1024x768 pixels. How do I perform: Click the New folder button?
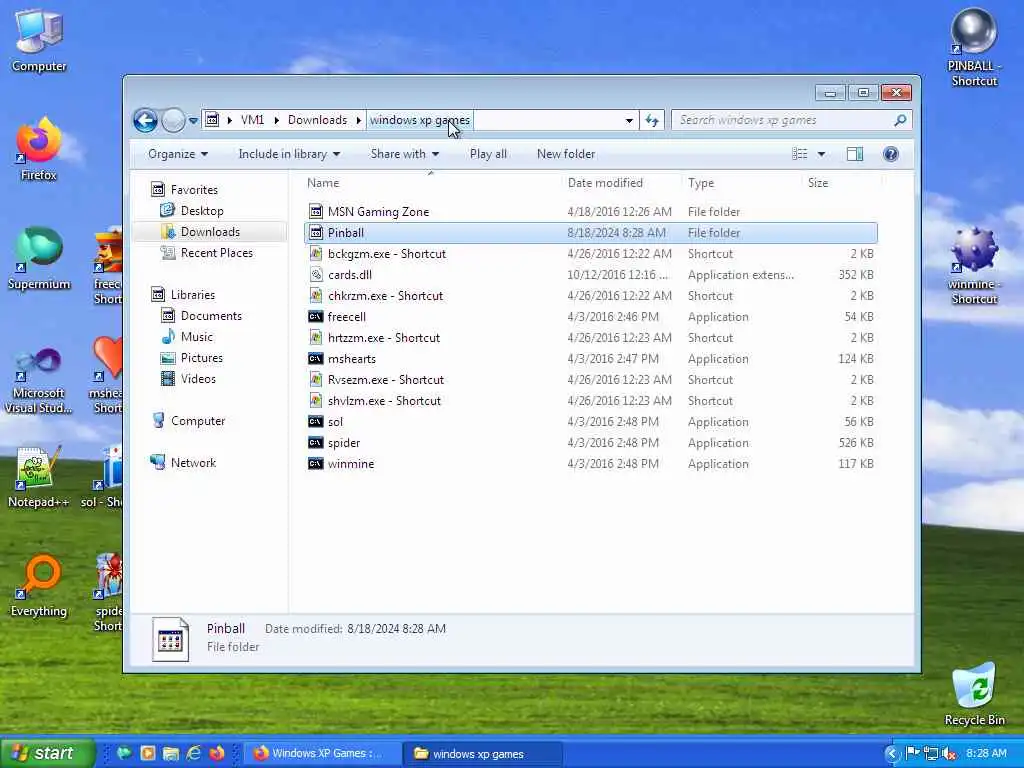click(566, 154)
